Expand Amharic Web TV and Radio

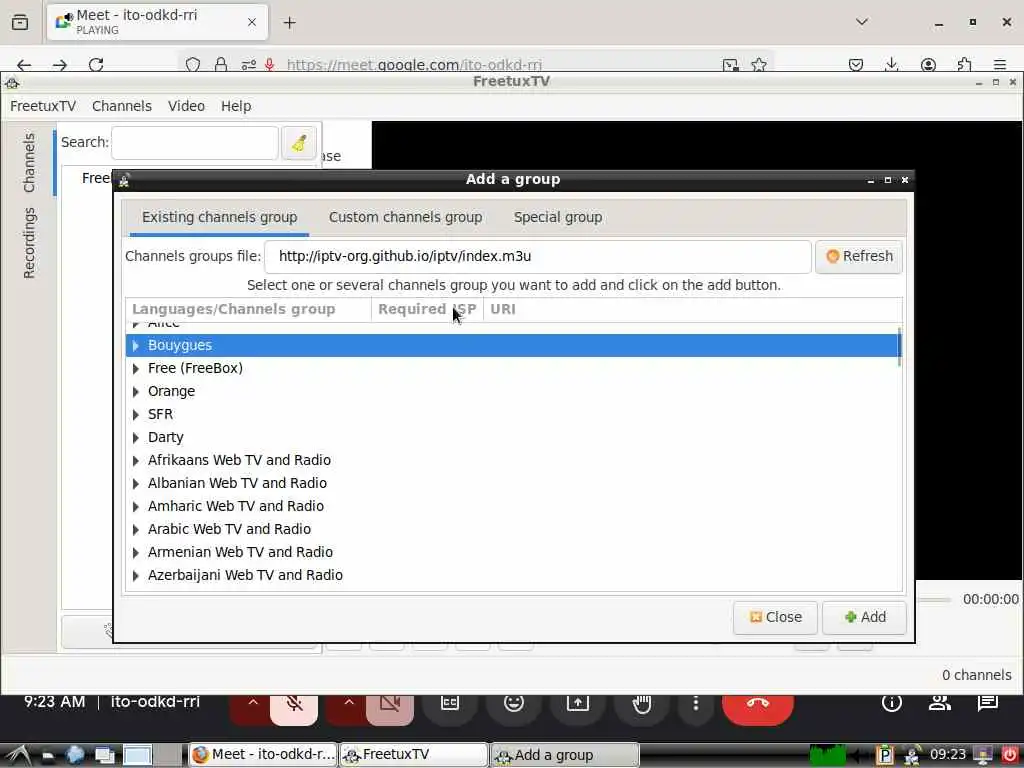coord(136,506)
